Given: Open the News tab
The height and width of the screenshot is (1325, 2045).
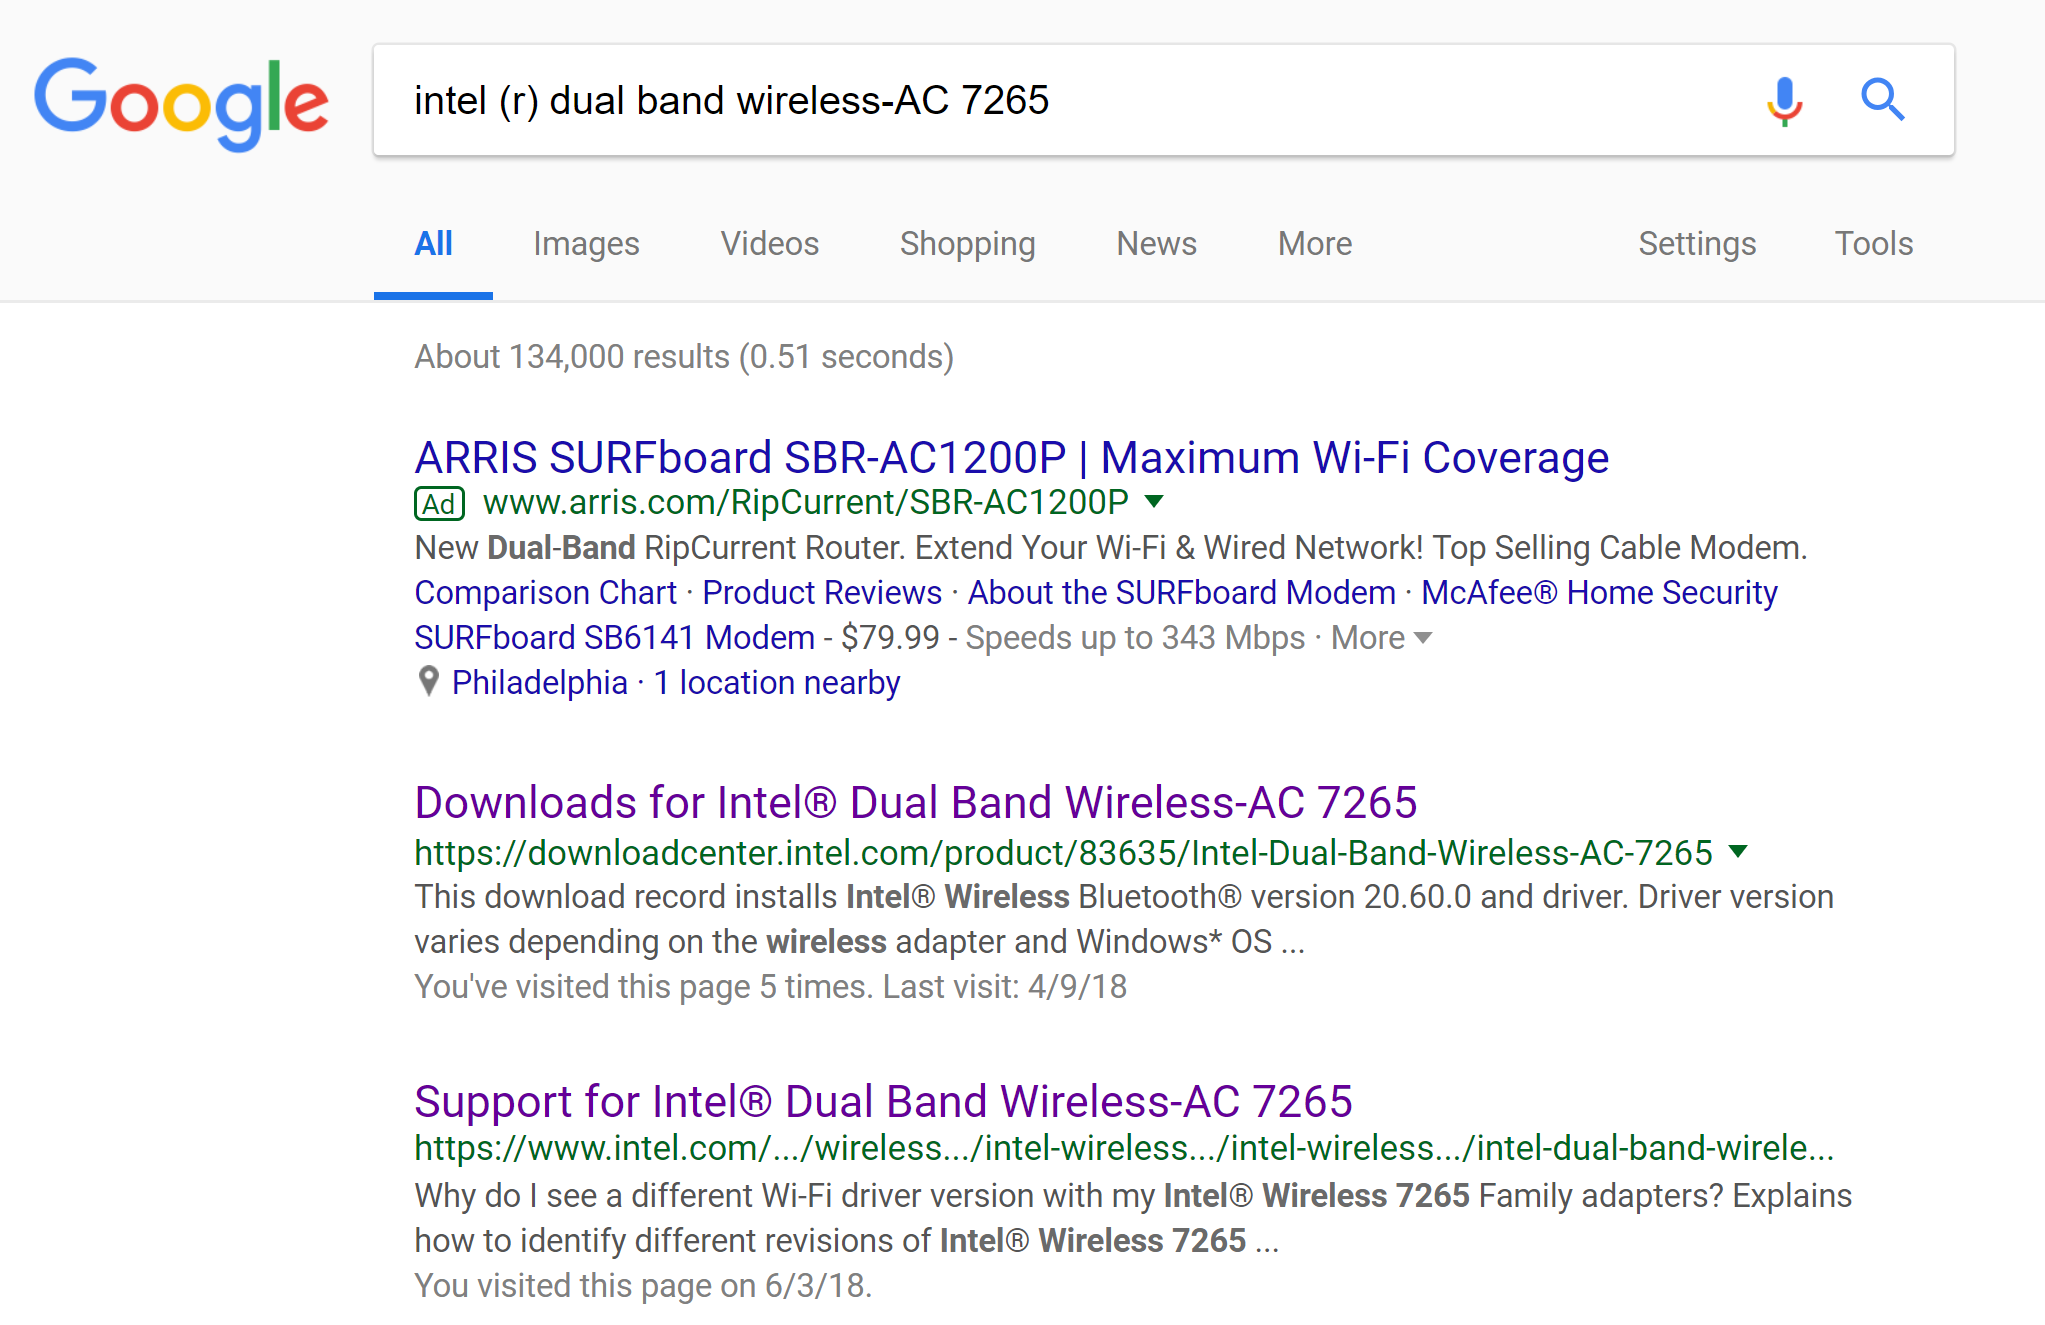Looking at the screenshot, I should pyautogui.click(x=1156, y=244).
